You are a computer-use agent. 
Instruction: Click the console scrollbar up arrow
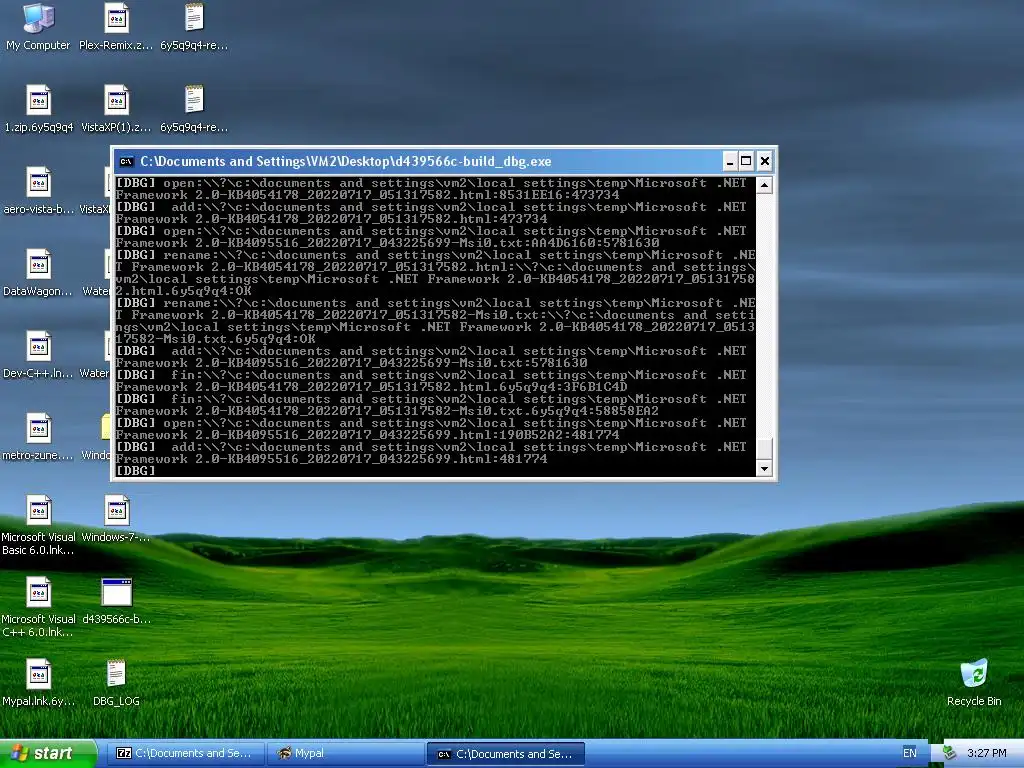[764, 185]
